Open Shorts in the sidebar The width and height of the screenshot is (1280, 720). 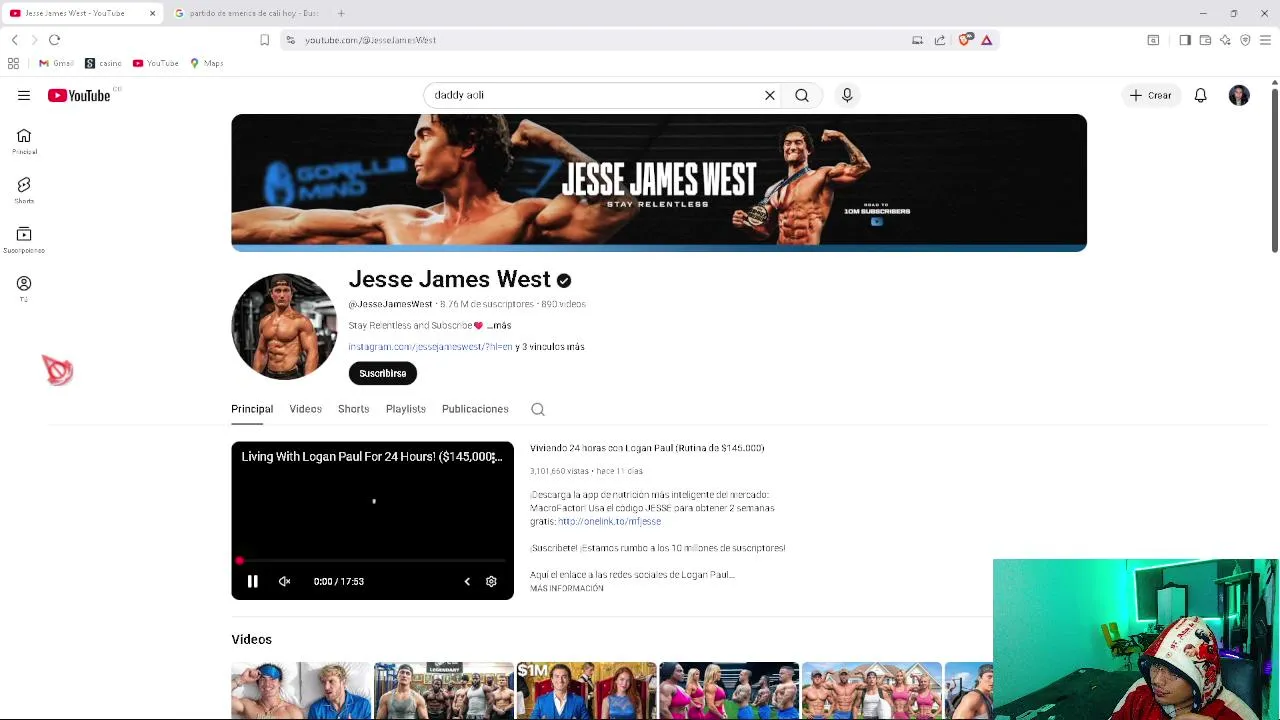(24, 190)
